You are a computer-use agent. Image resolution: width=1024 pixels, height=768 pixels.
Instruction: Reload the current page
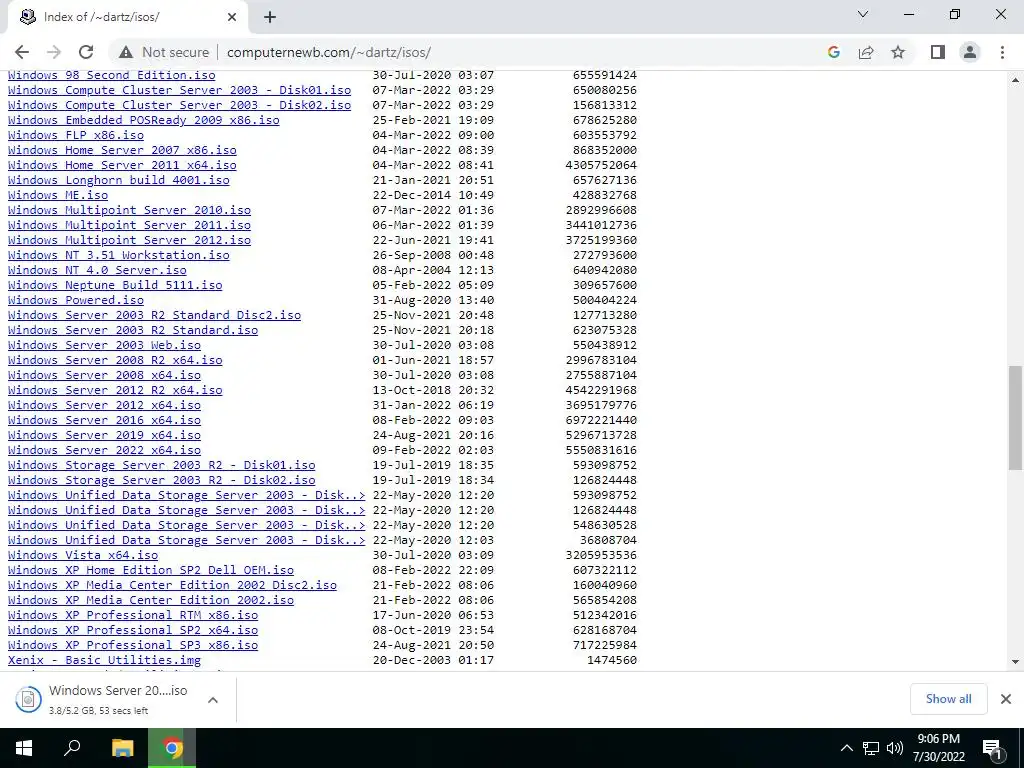click(86, 52)
